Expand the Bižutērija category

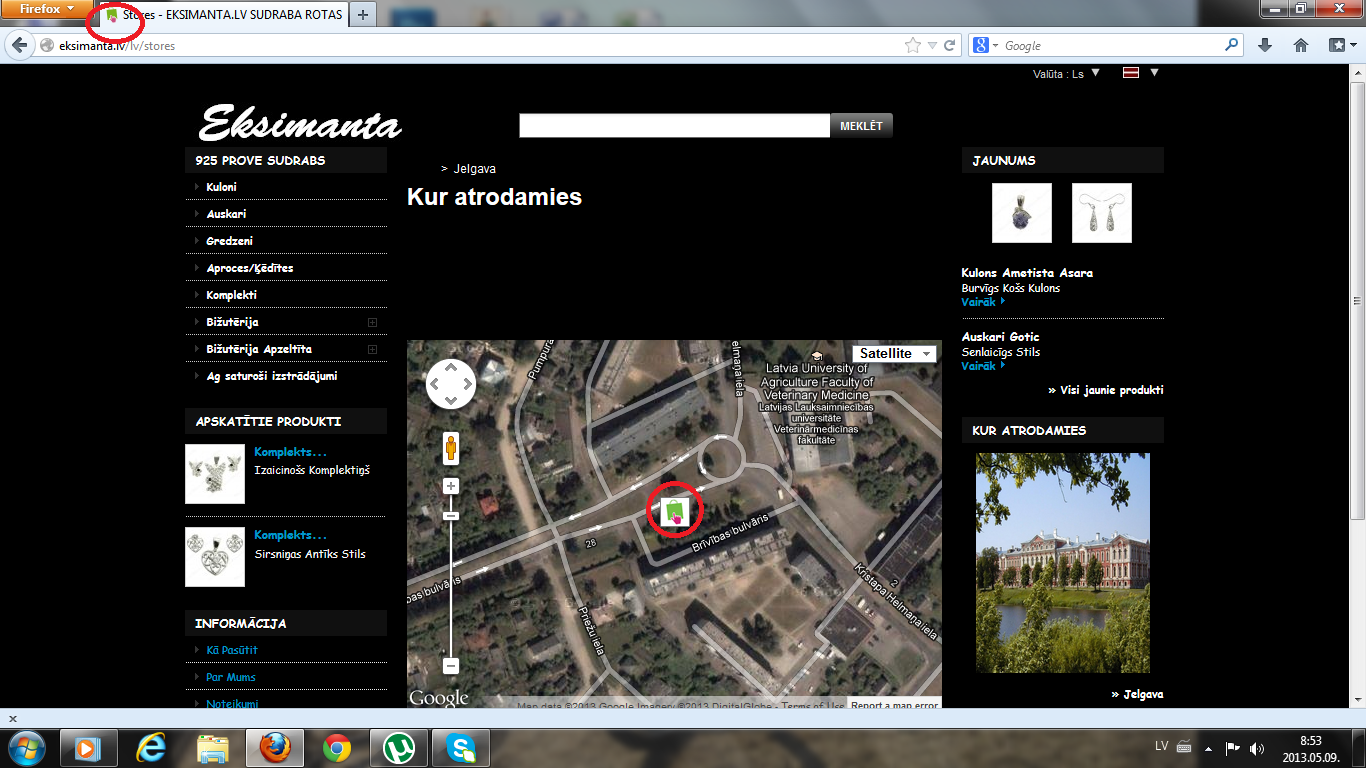coord(372,322)
